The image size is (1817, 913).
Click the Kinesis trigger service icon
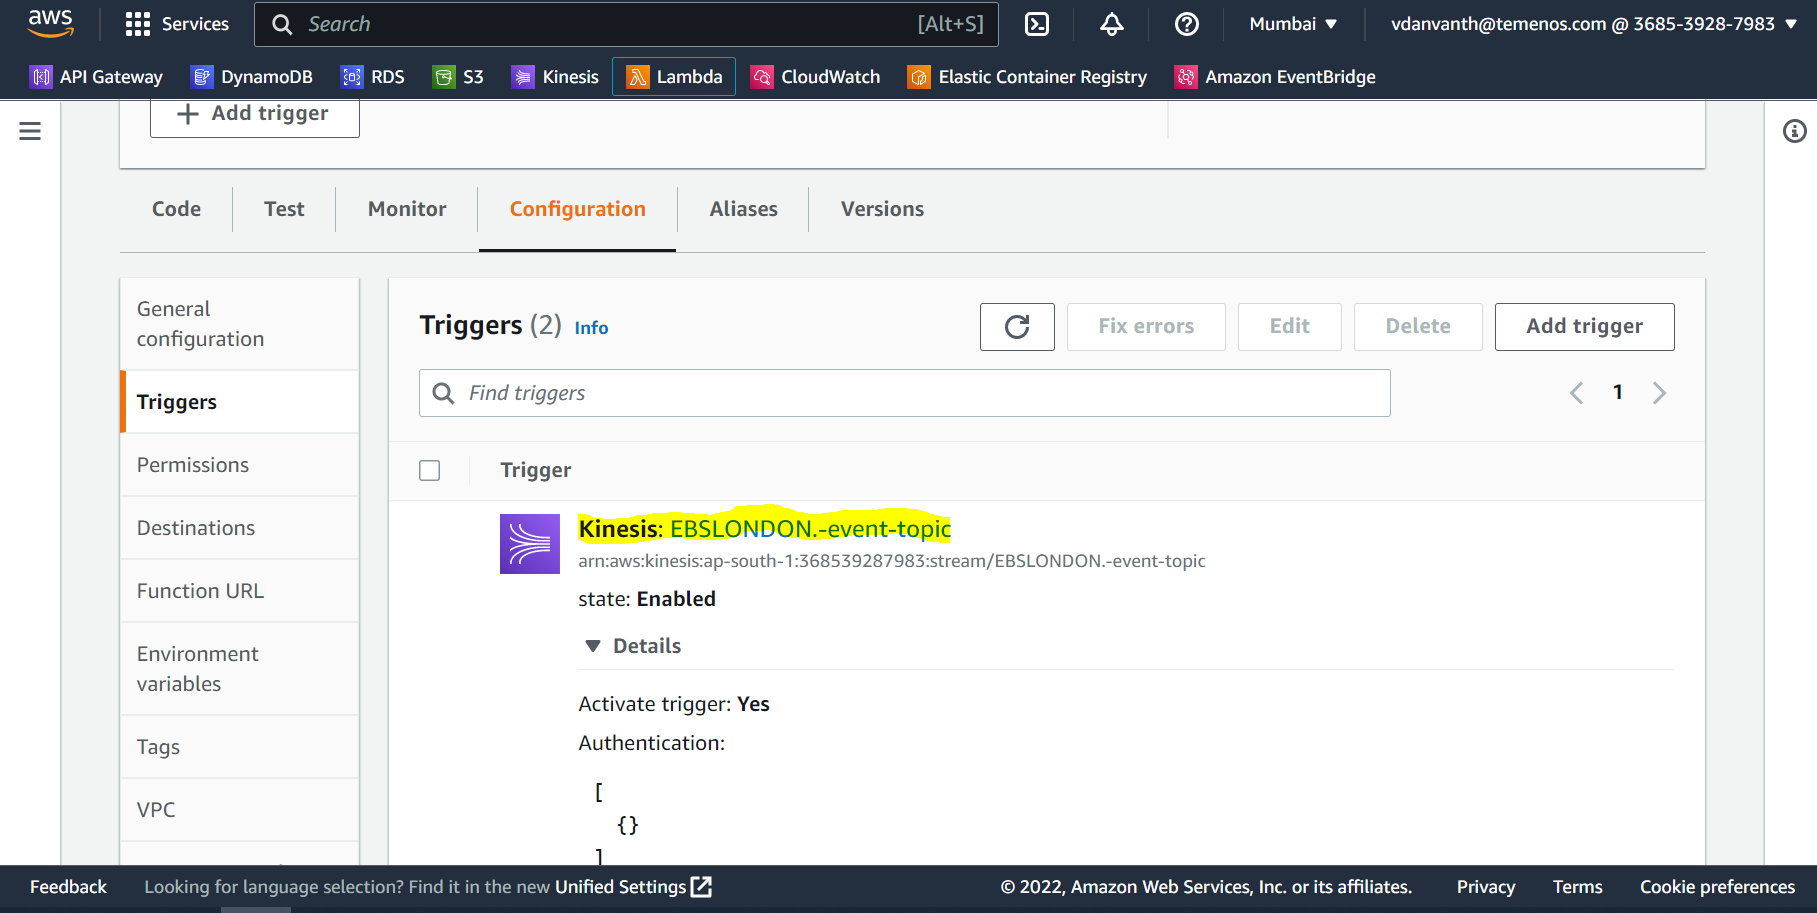coord(529,544)
